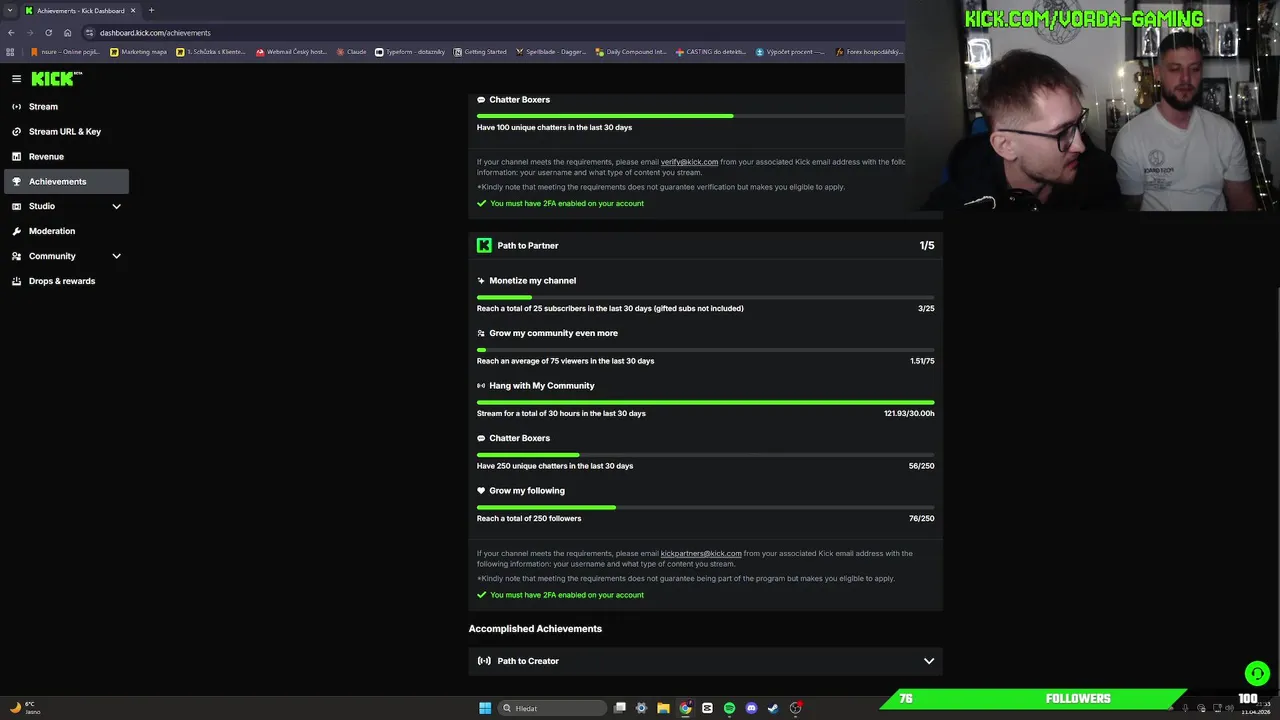The height and width of the screenshot is (720, 1280).
Task: Open Steam from the taskbar
Action: pos(773,708)
